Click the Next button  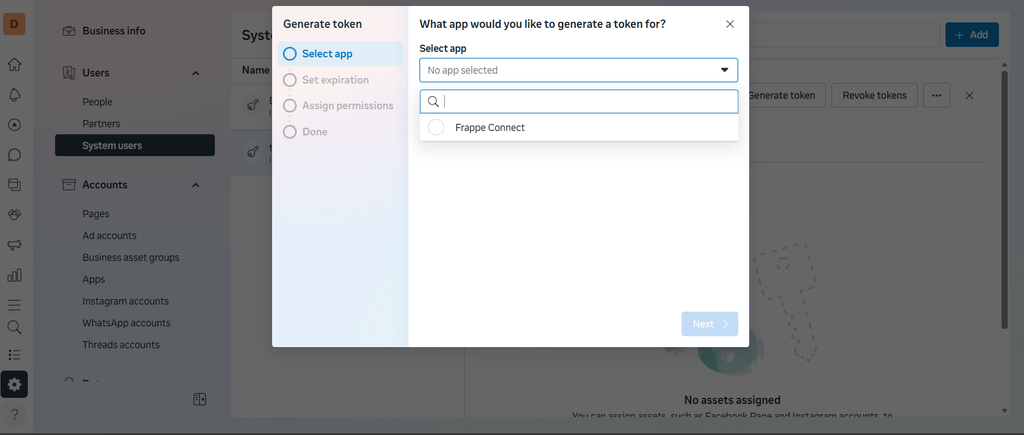(710, 324)
